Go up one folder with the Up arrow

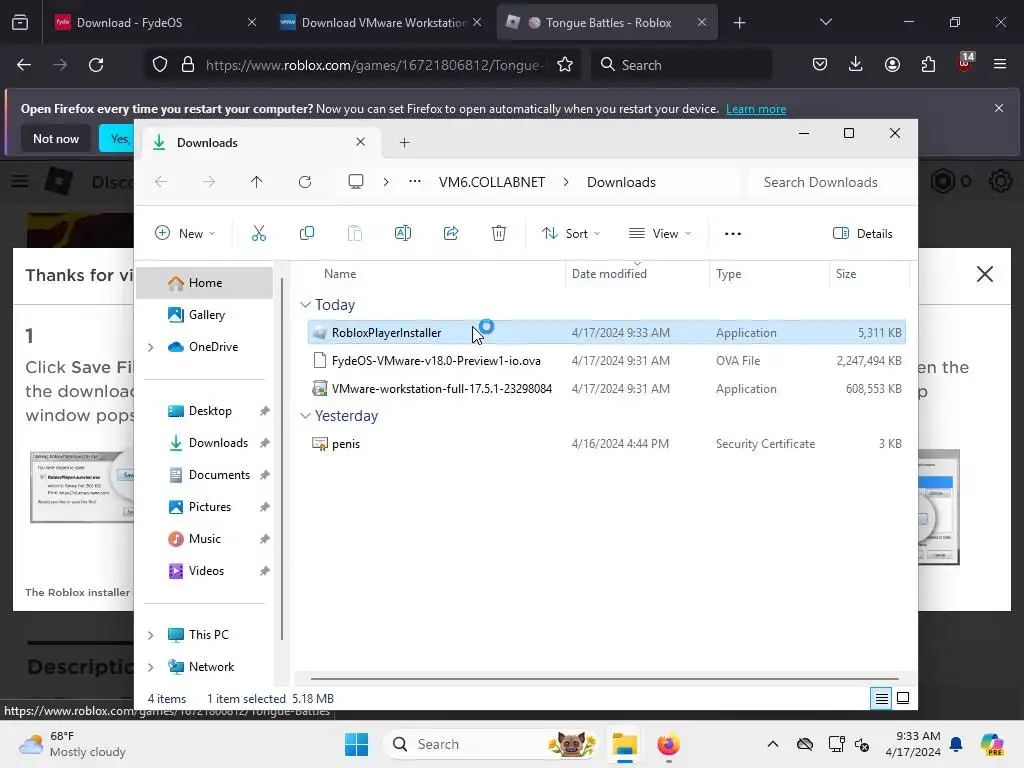tap(257, 182)
